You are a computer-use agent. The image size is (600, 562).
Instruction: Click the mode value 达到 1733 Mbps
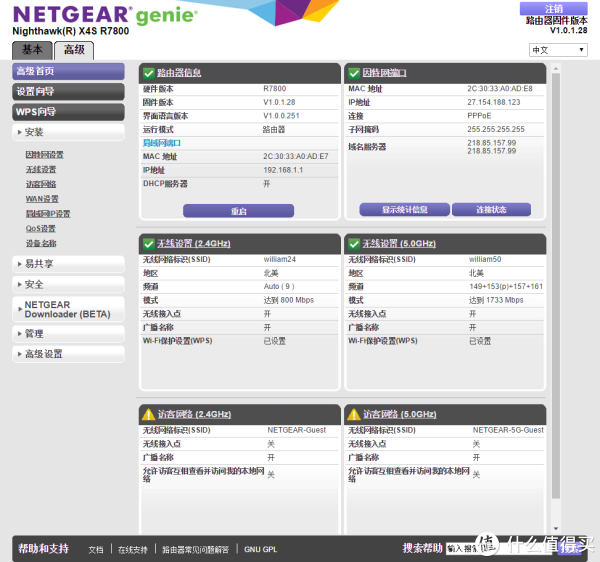point(496,300)
